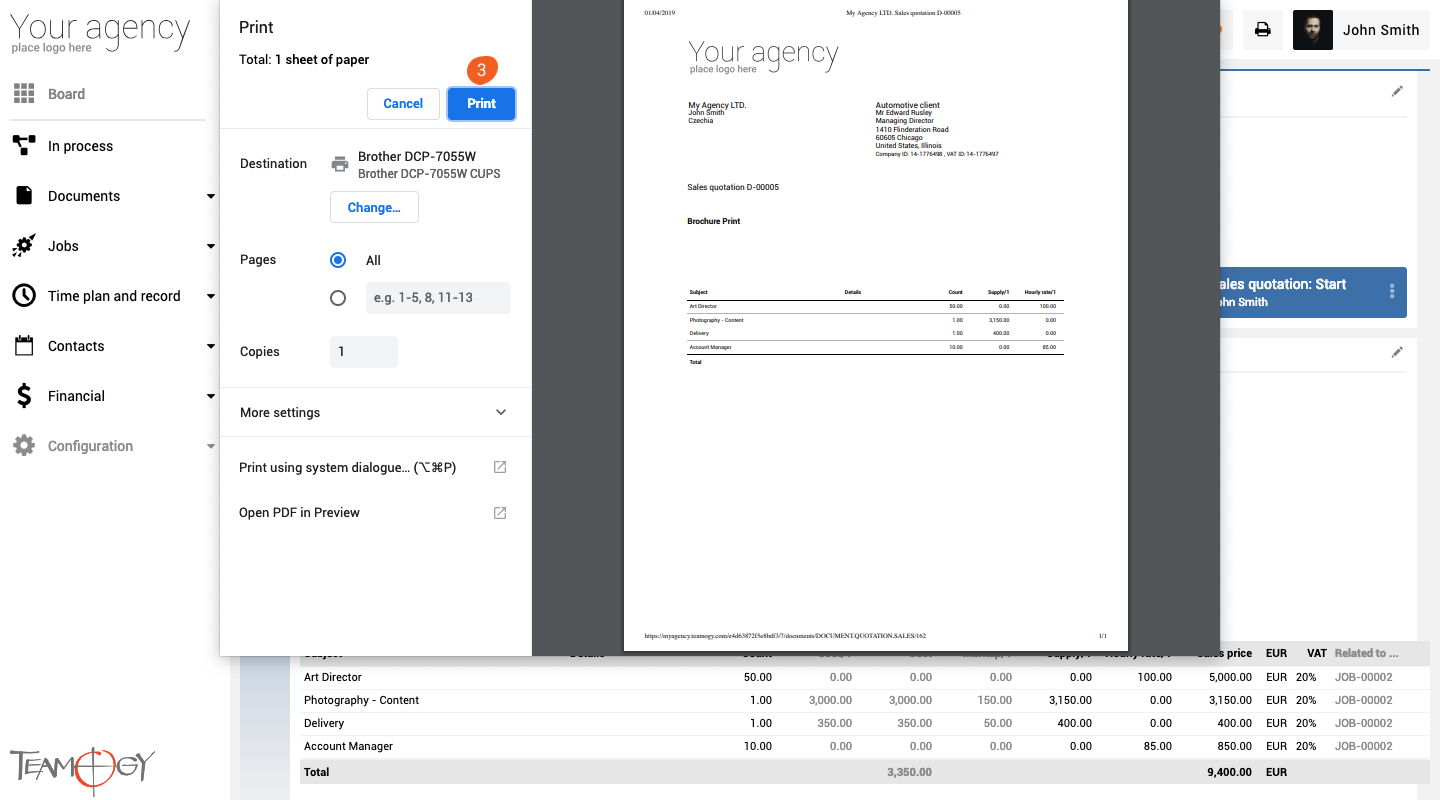Expand the Configuration dropdown arrow
This screenshot has width=1440, height=800.
(211, 446)
